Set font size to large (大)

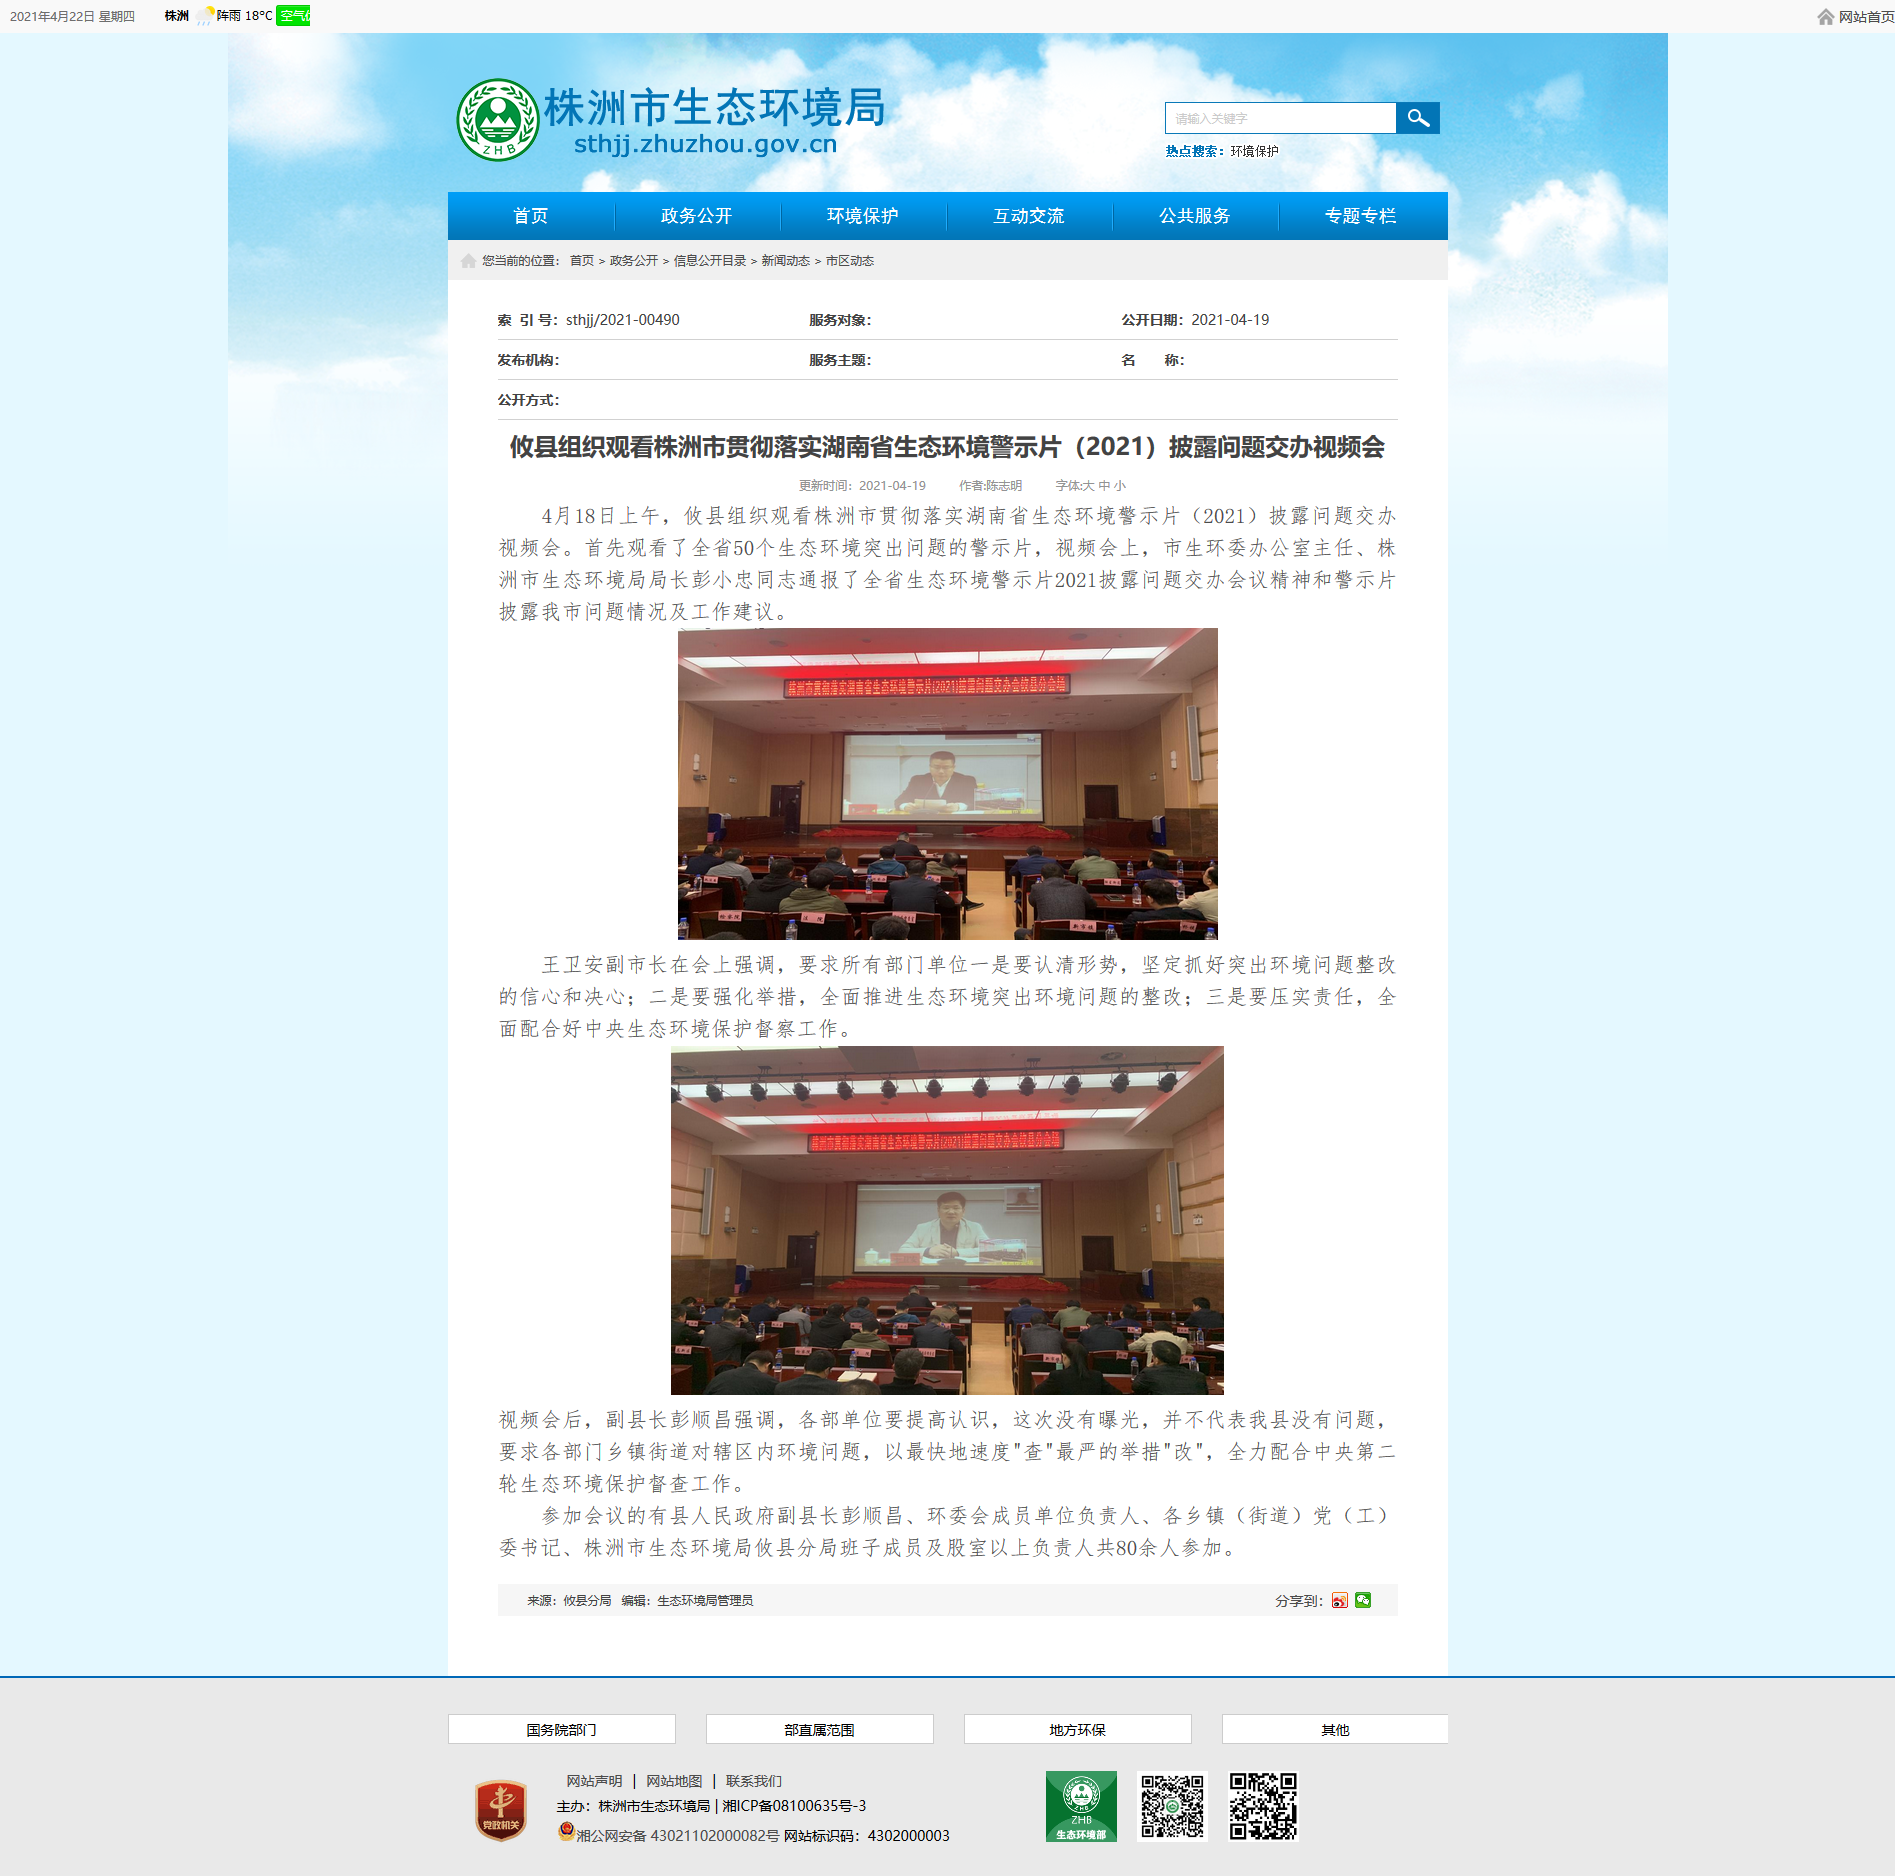pos(1089,486)
